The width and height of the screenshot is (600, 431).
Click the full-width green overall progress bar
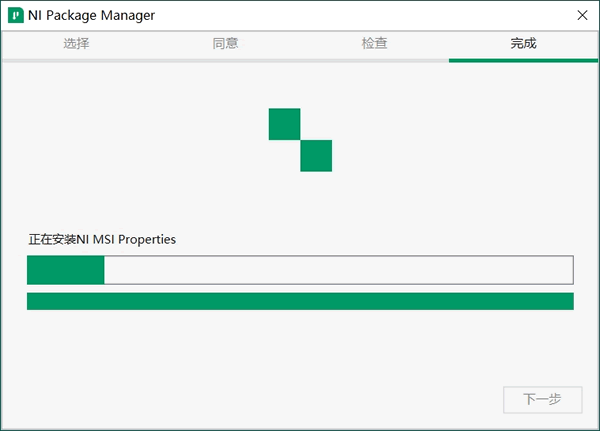[x=300, y=301]
